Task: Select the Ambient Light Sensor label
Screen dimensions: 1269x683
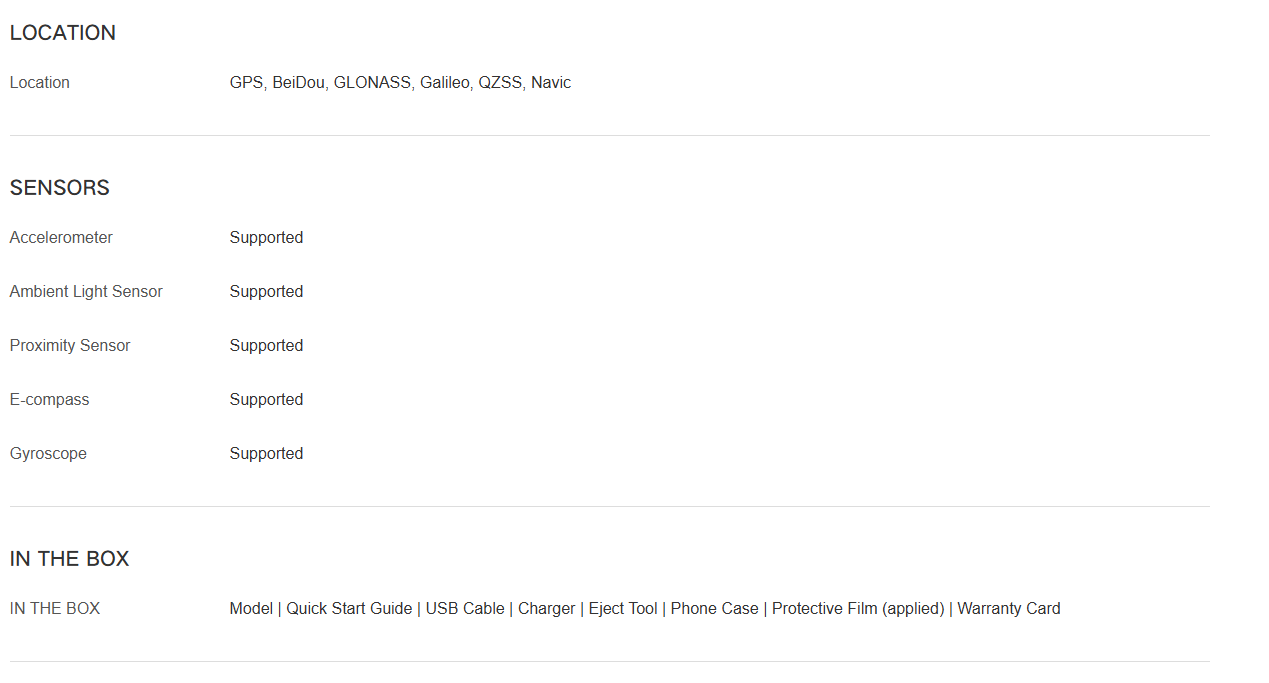Action: (x=86, y=292)
